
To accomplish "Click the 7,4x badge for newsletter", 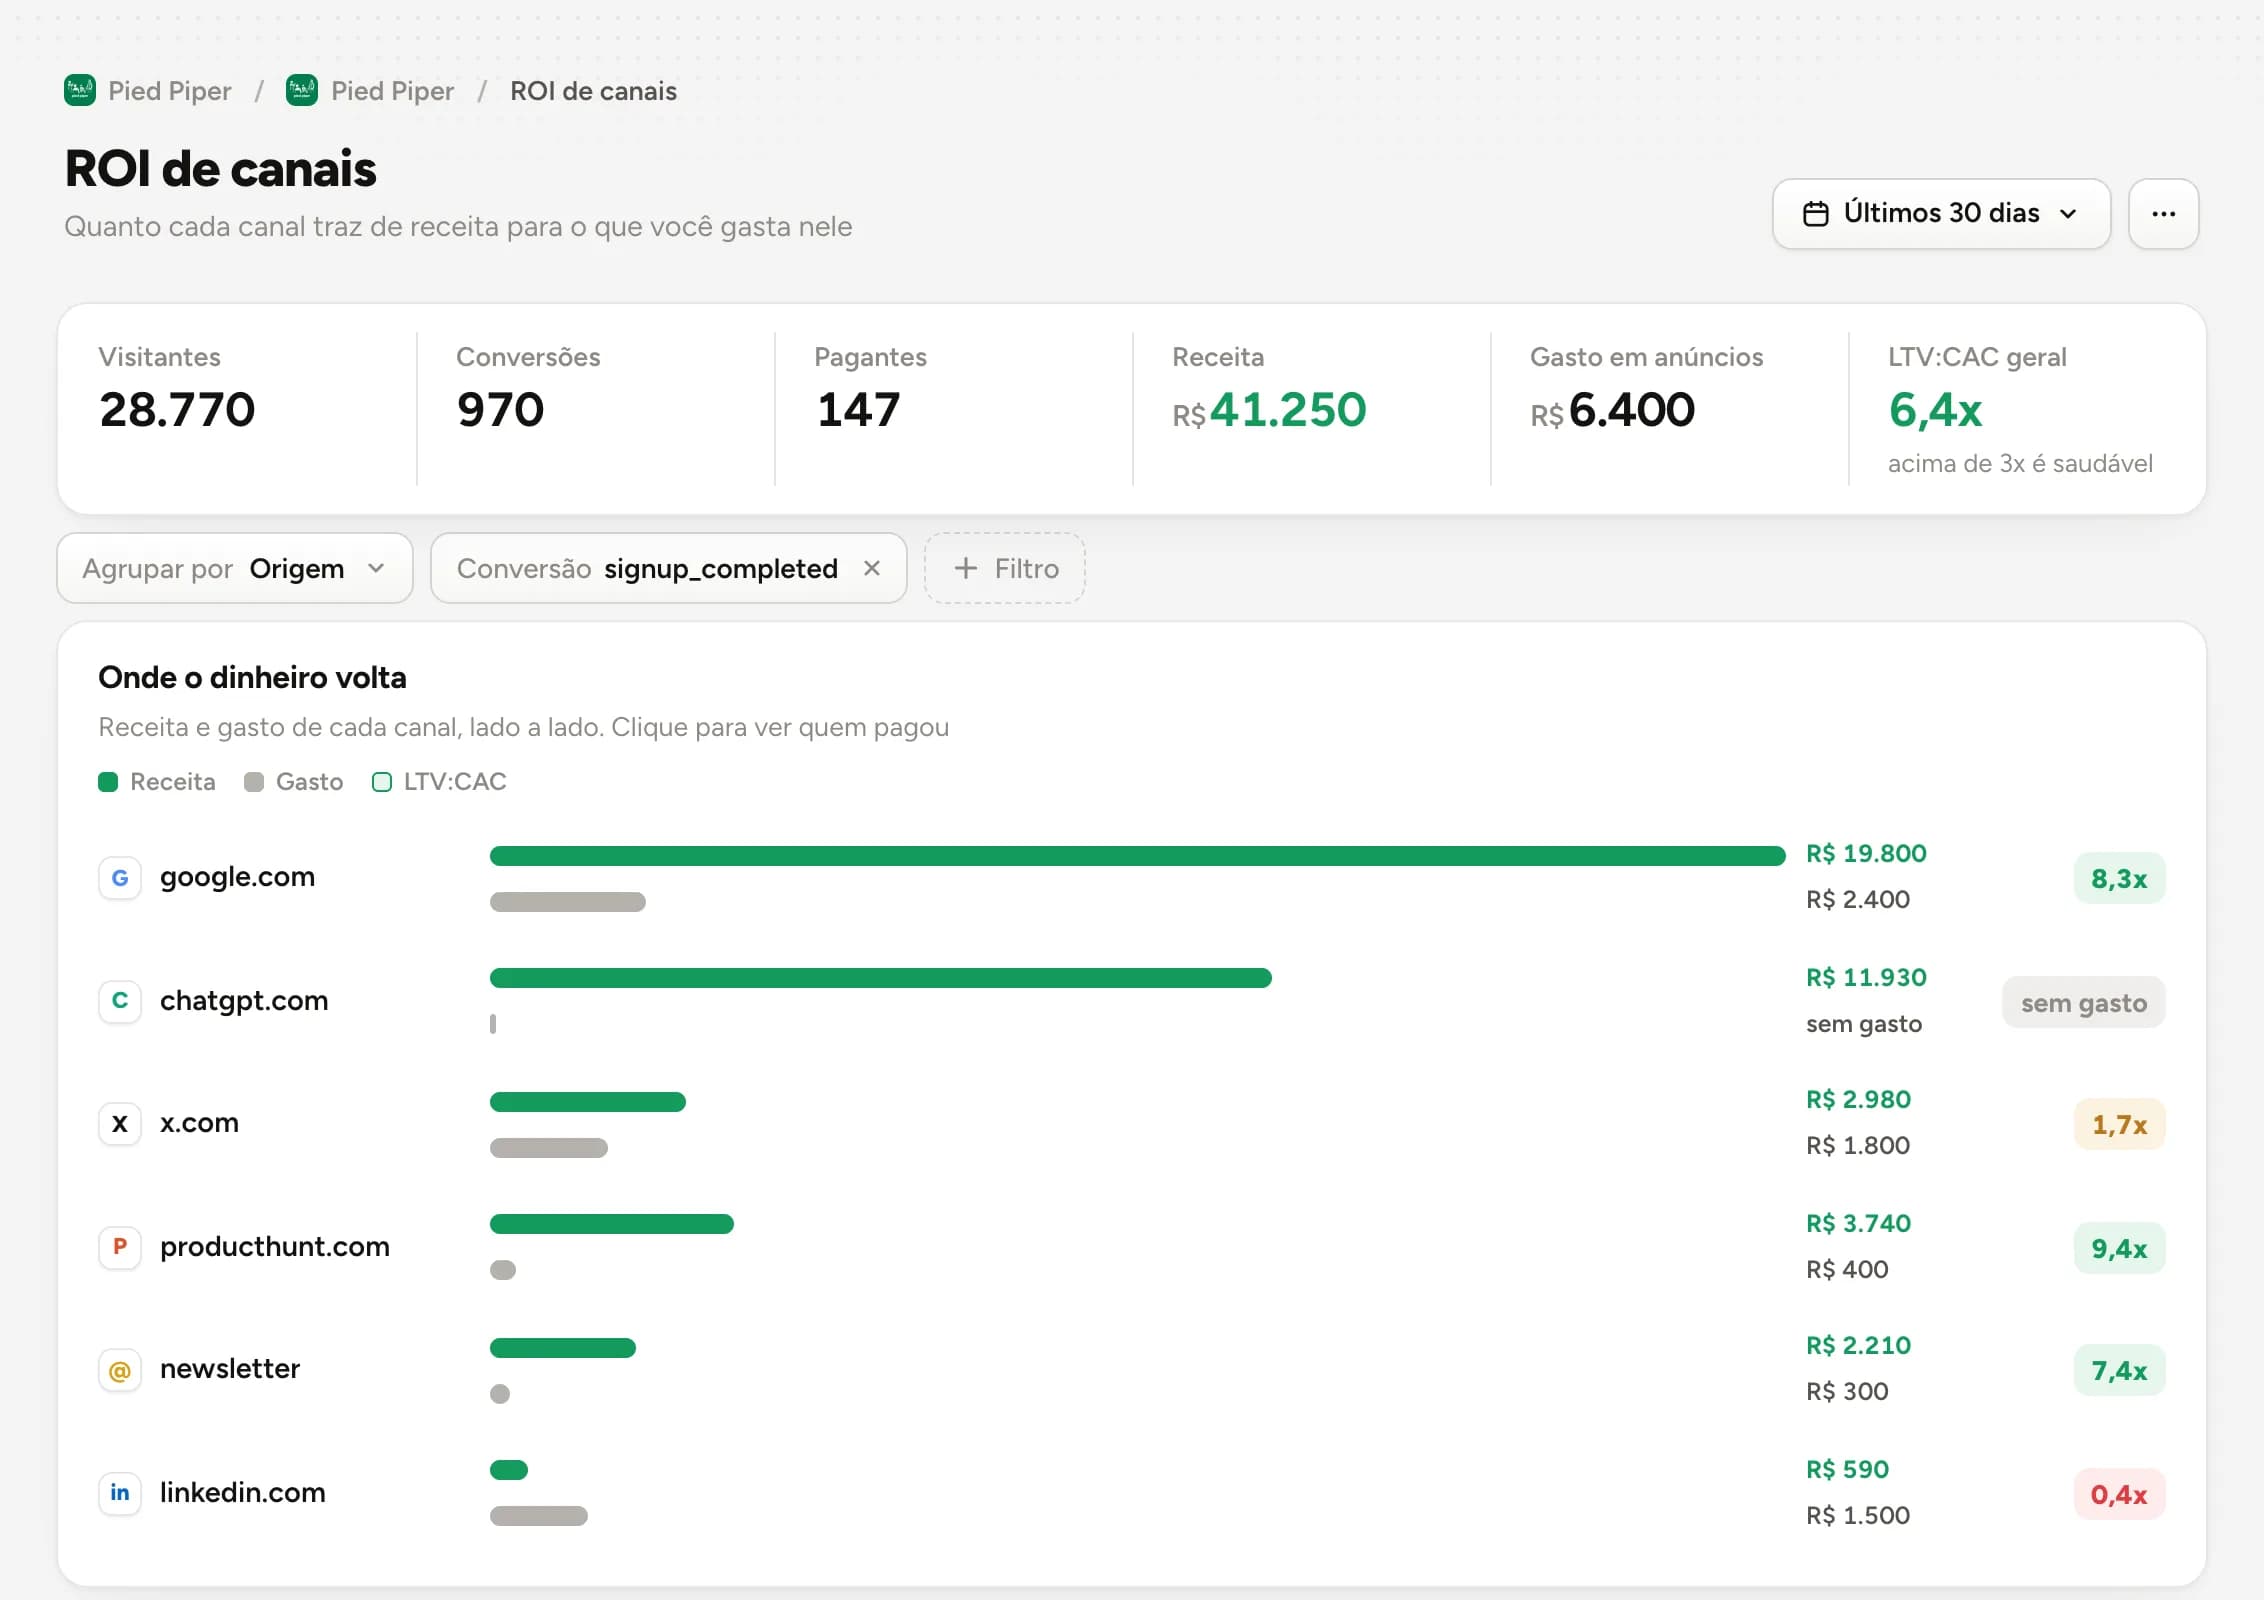I will (x=2119, y=1370).
